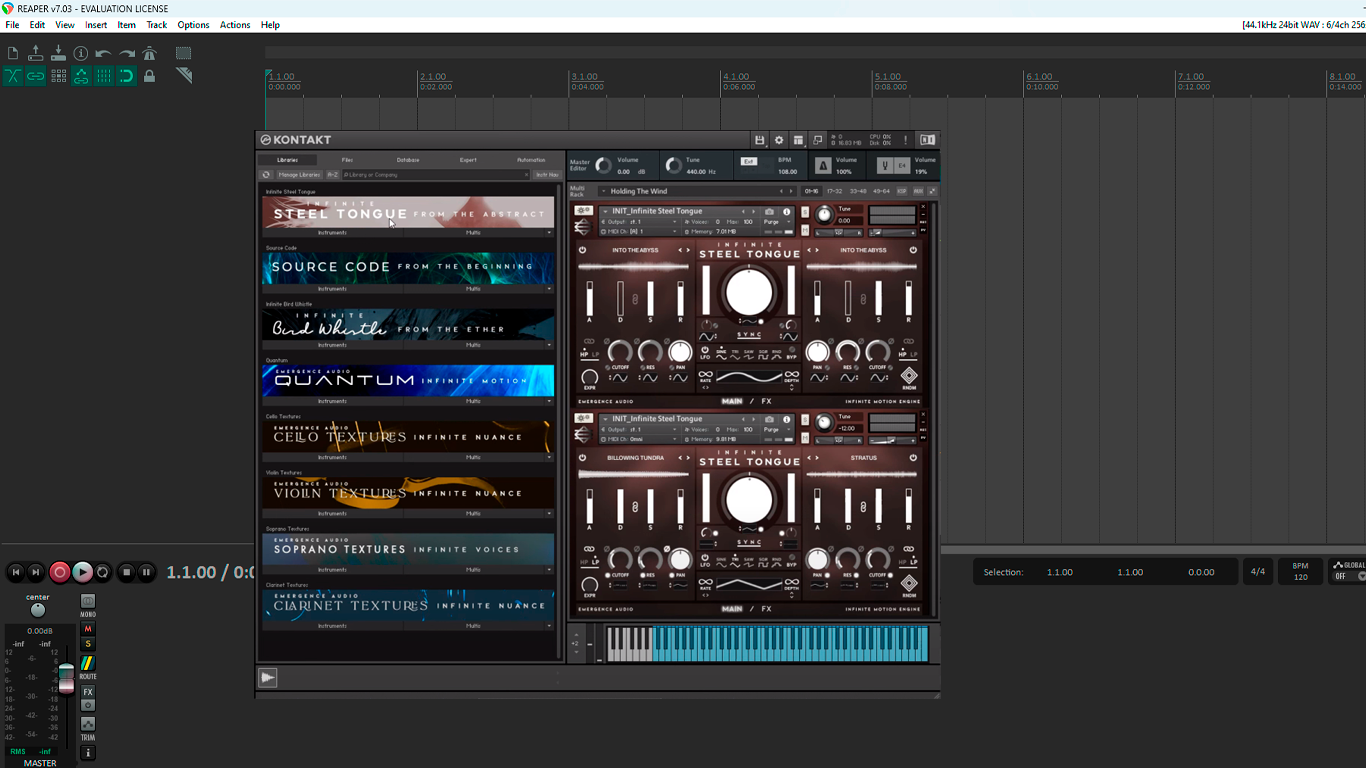
Task: Open the Actions menu
Action: point(235,25)
